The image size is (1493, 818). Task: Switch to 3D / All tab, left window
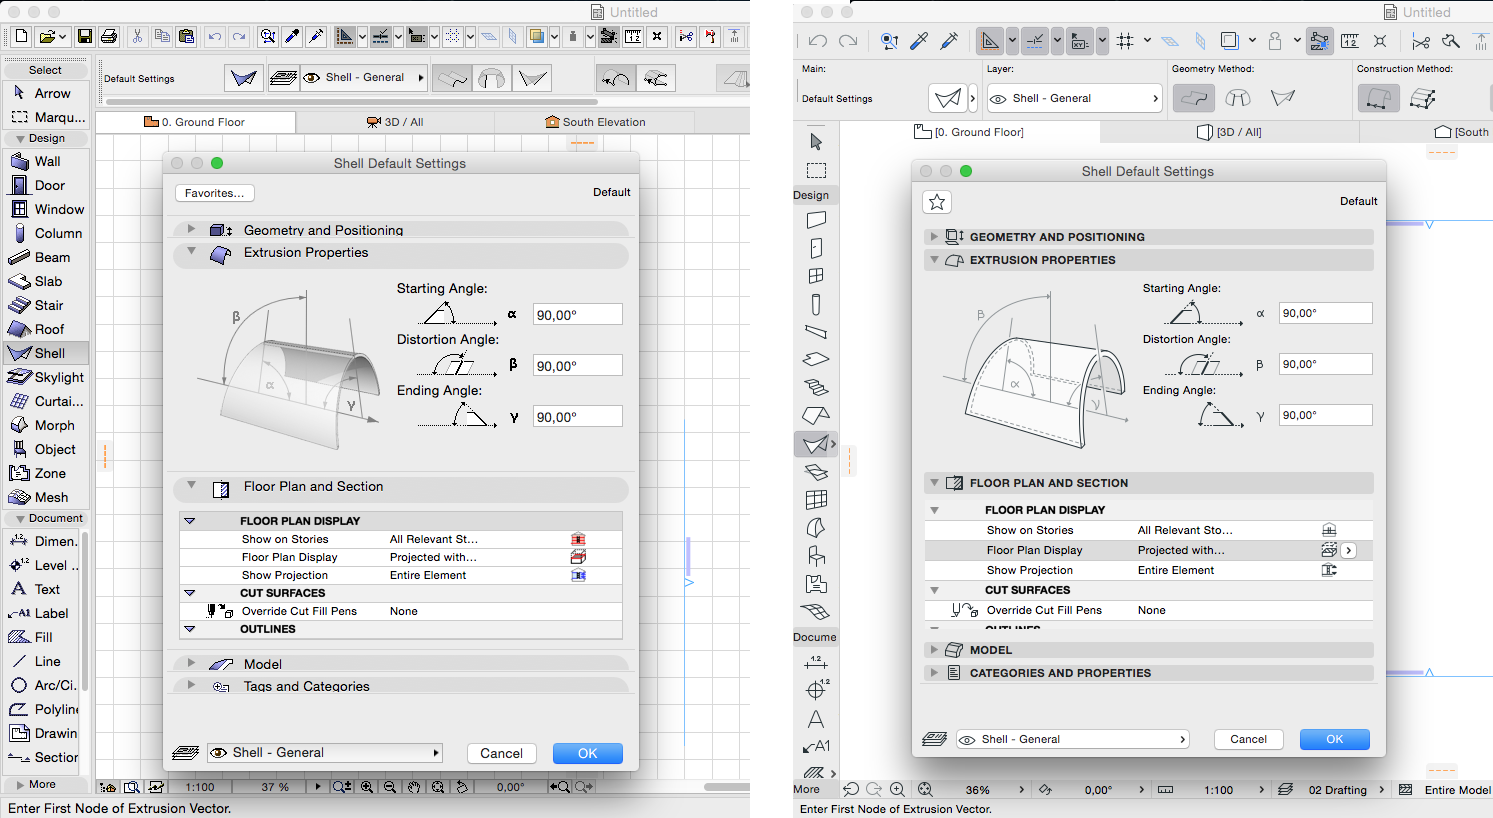pyautogui.click(x=396, y=122)
